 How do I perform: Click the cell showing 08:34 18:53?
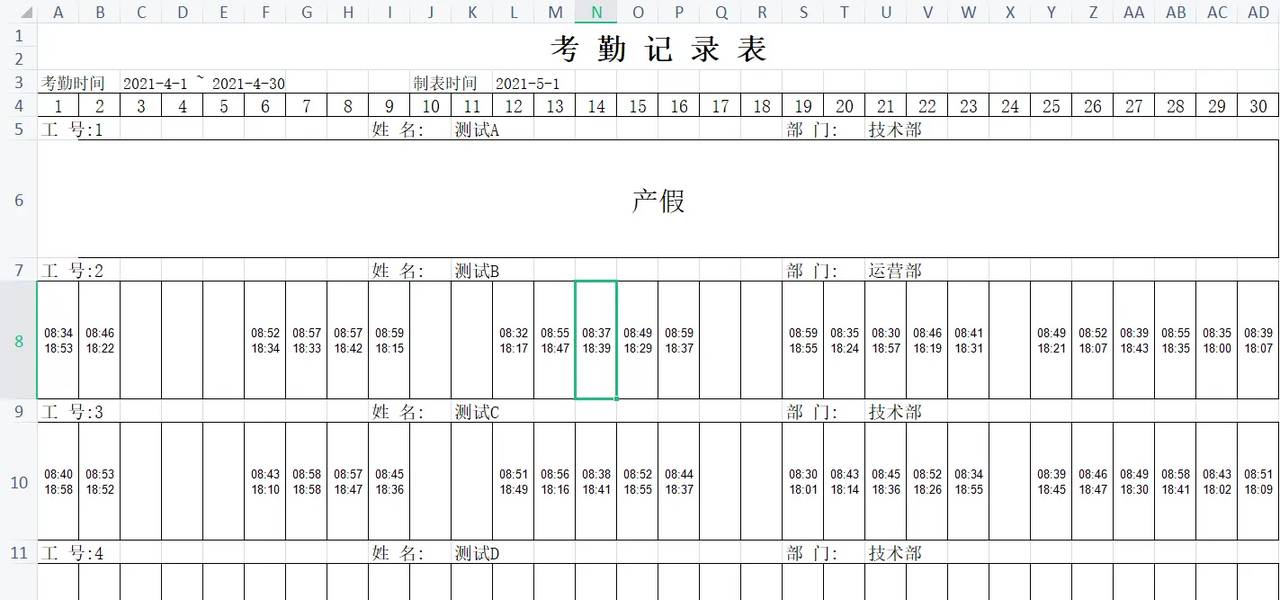tap(58, 341)
